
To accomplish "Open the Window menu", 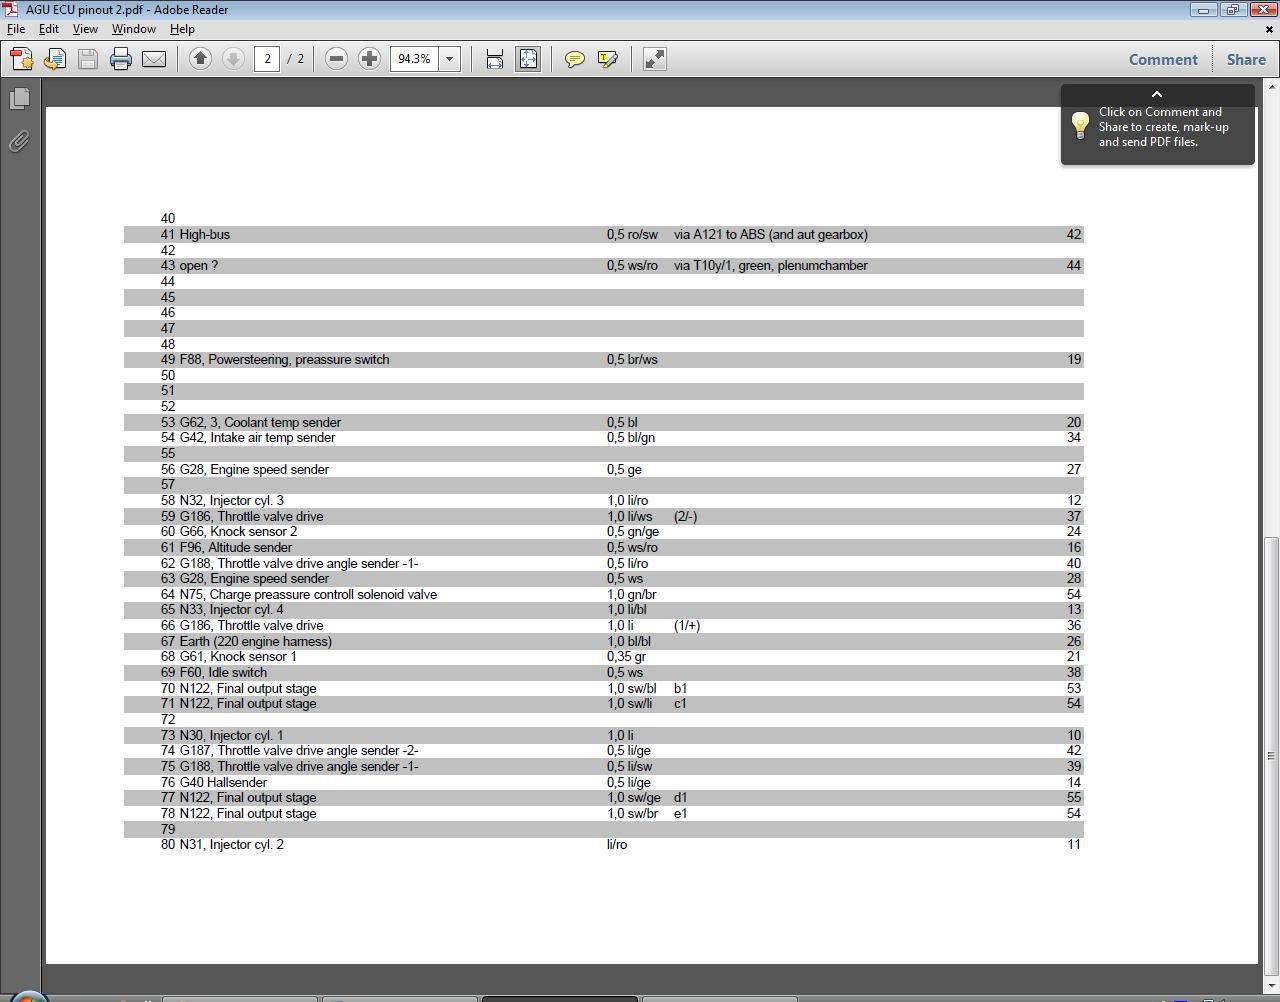I will pyautogui.click(x=133, y=29).
